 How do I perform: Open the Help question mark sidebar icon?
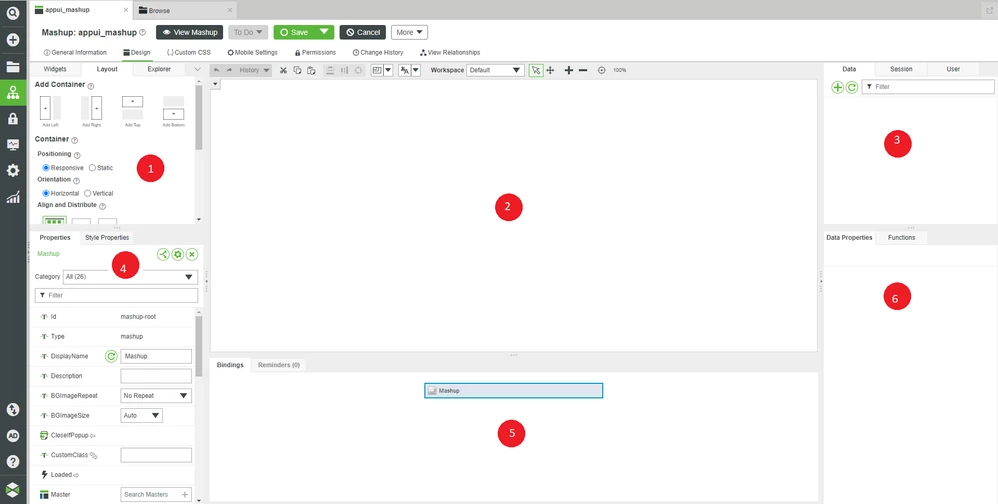13,462
